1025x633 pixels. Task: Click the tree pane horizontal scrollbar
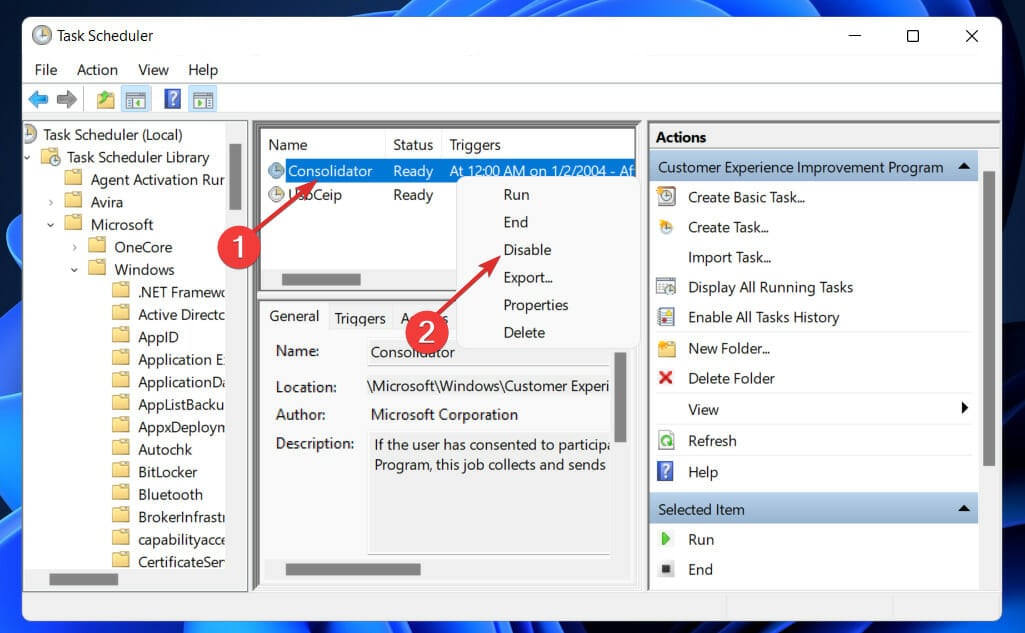tap(84, 579)
